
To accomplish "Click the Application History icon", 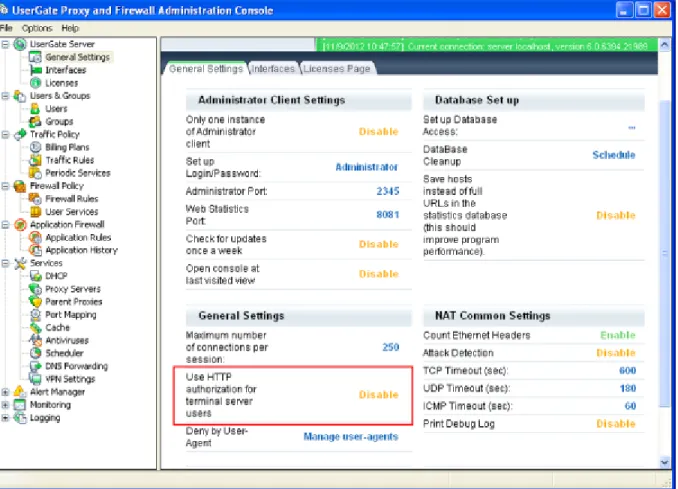I will pyautogui.click(x=35, y=250).
